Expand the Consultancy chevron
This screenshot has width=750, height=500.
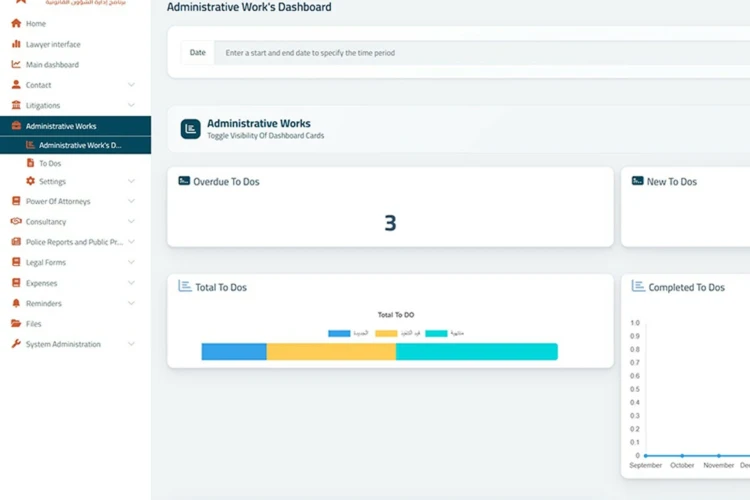click(x=131, y=221)
